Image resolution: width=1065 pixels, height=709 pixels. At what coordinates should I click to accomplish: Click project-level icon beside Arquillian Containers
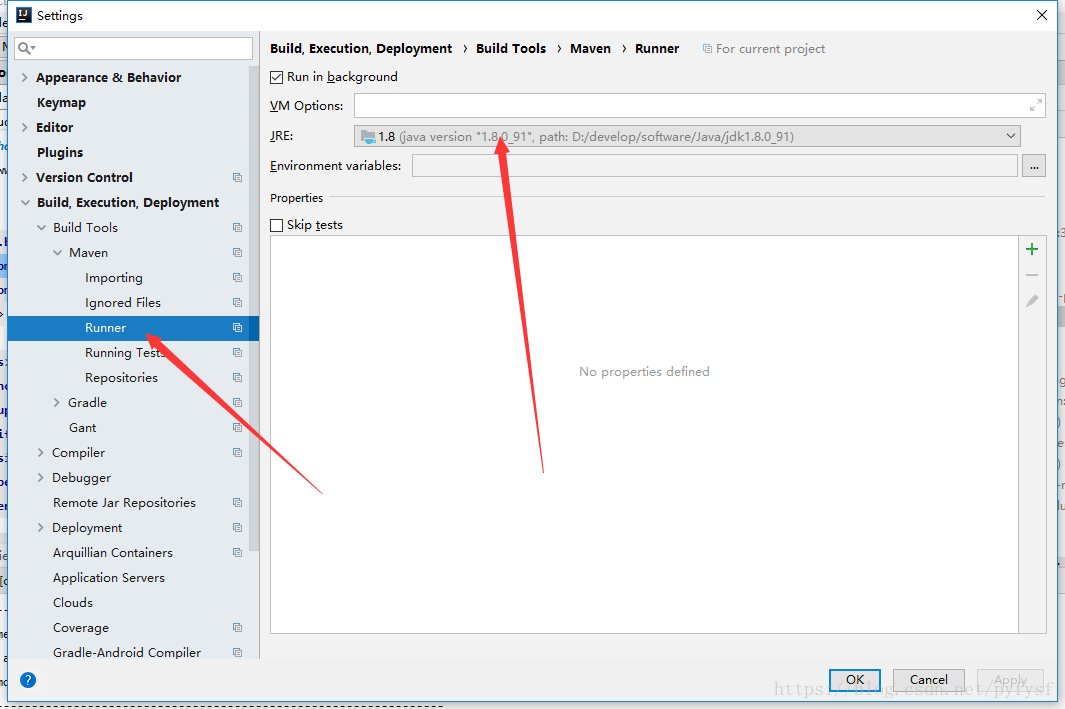[237, 553]
